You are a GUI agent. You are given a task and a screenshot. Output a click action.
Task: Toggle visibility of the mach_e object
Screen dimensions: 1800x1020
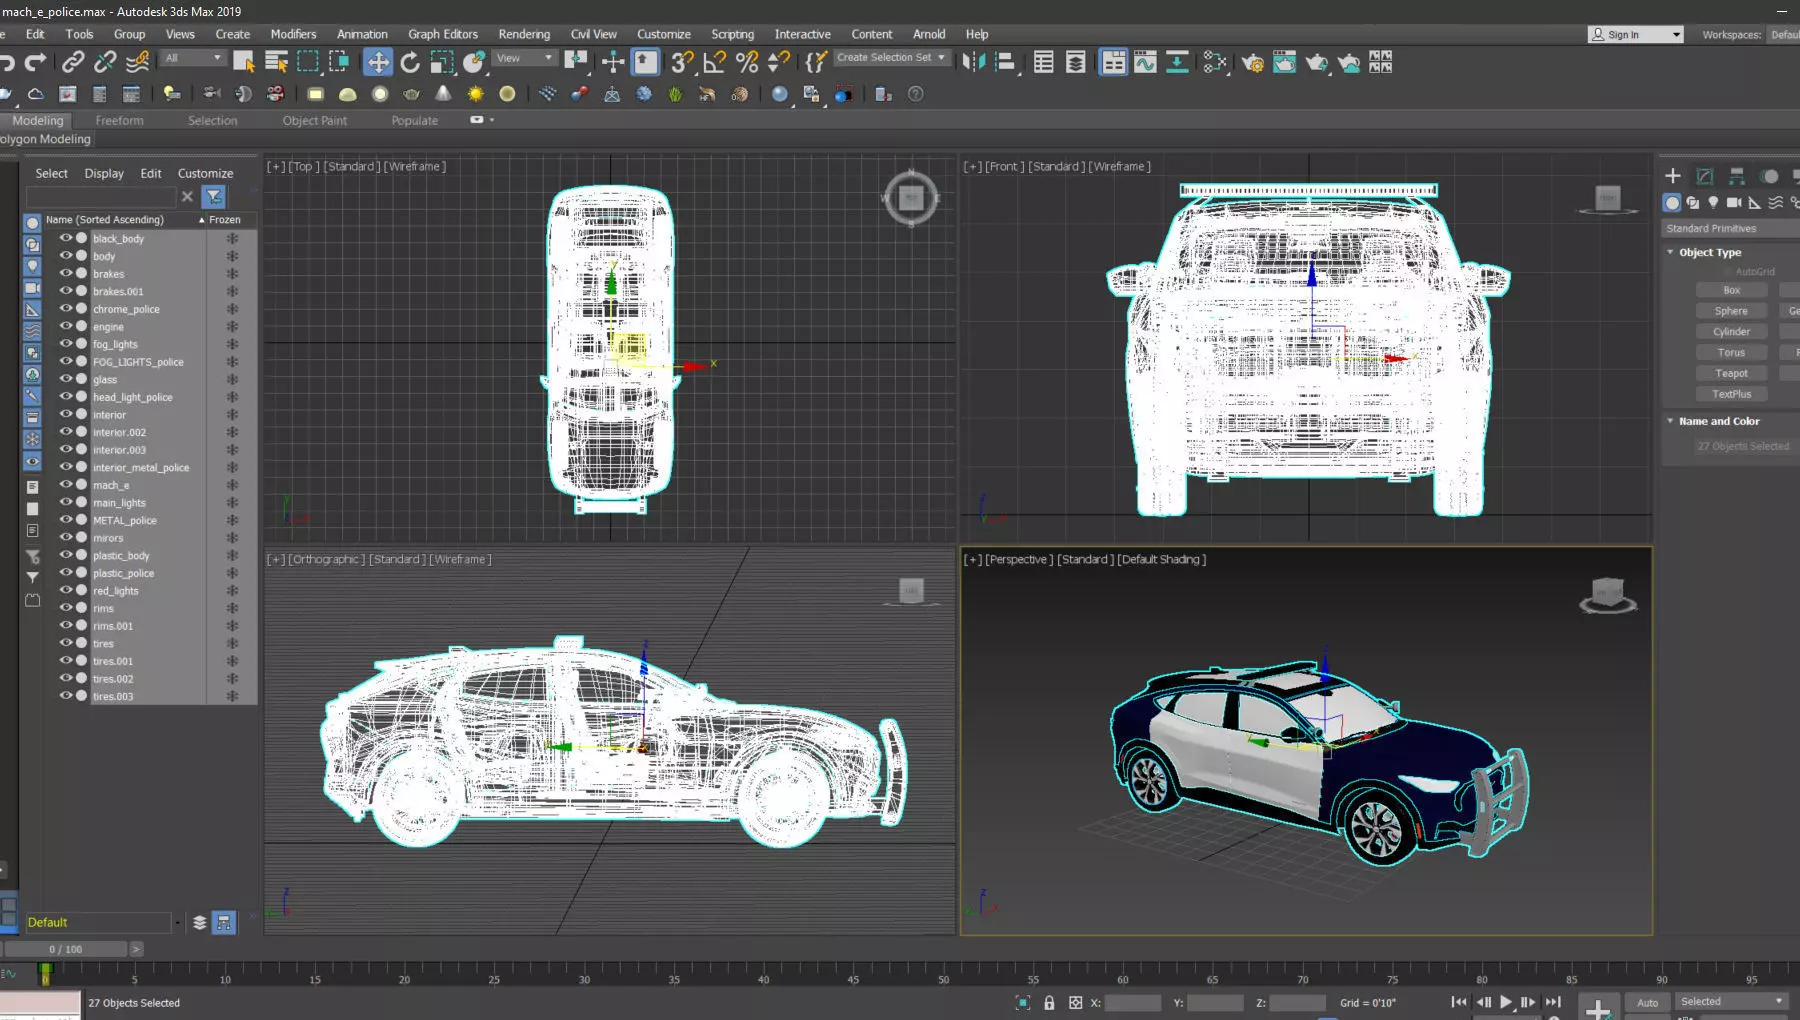65,485
